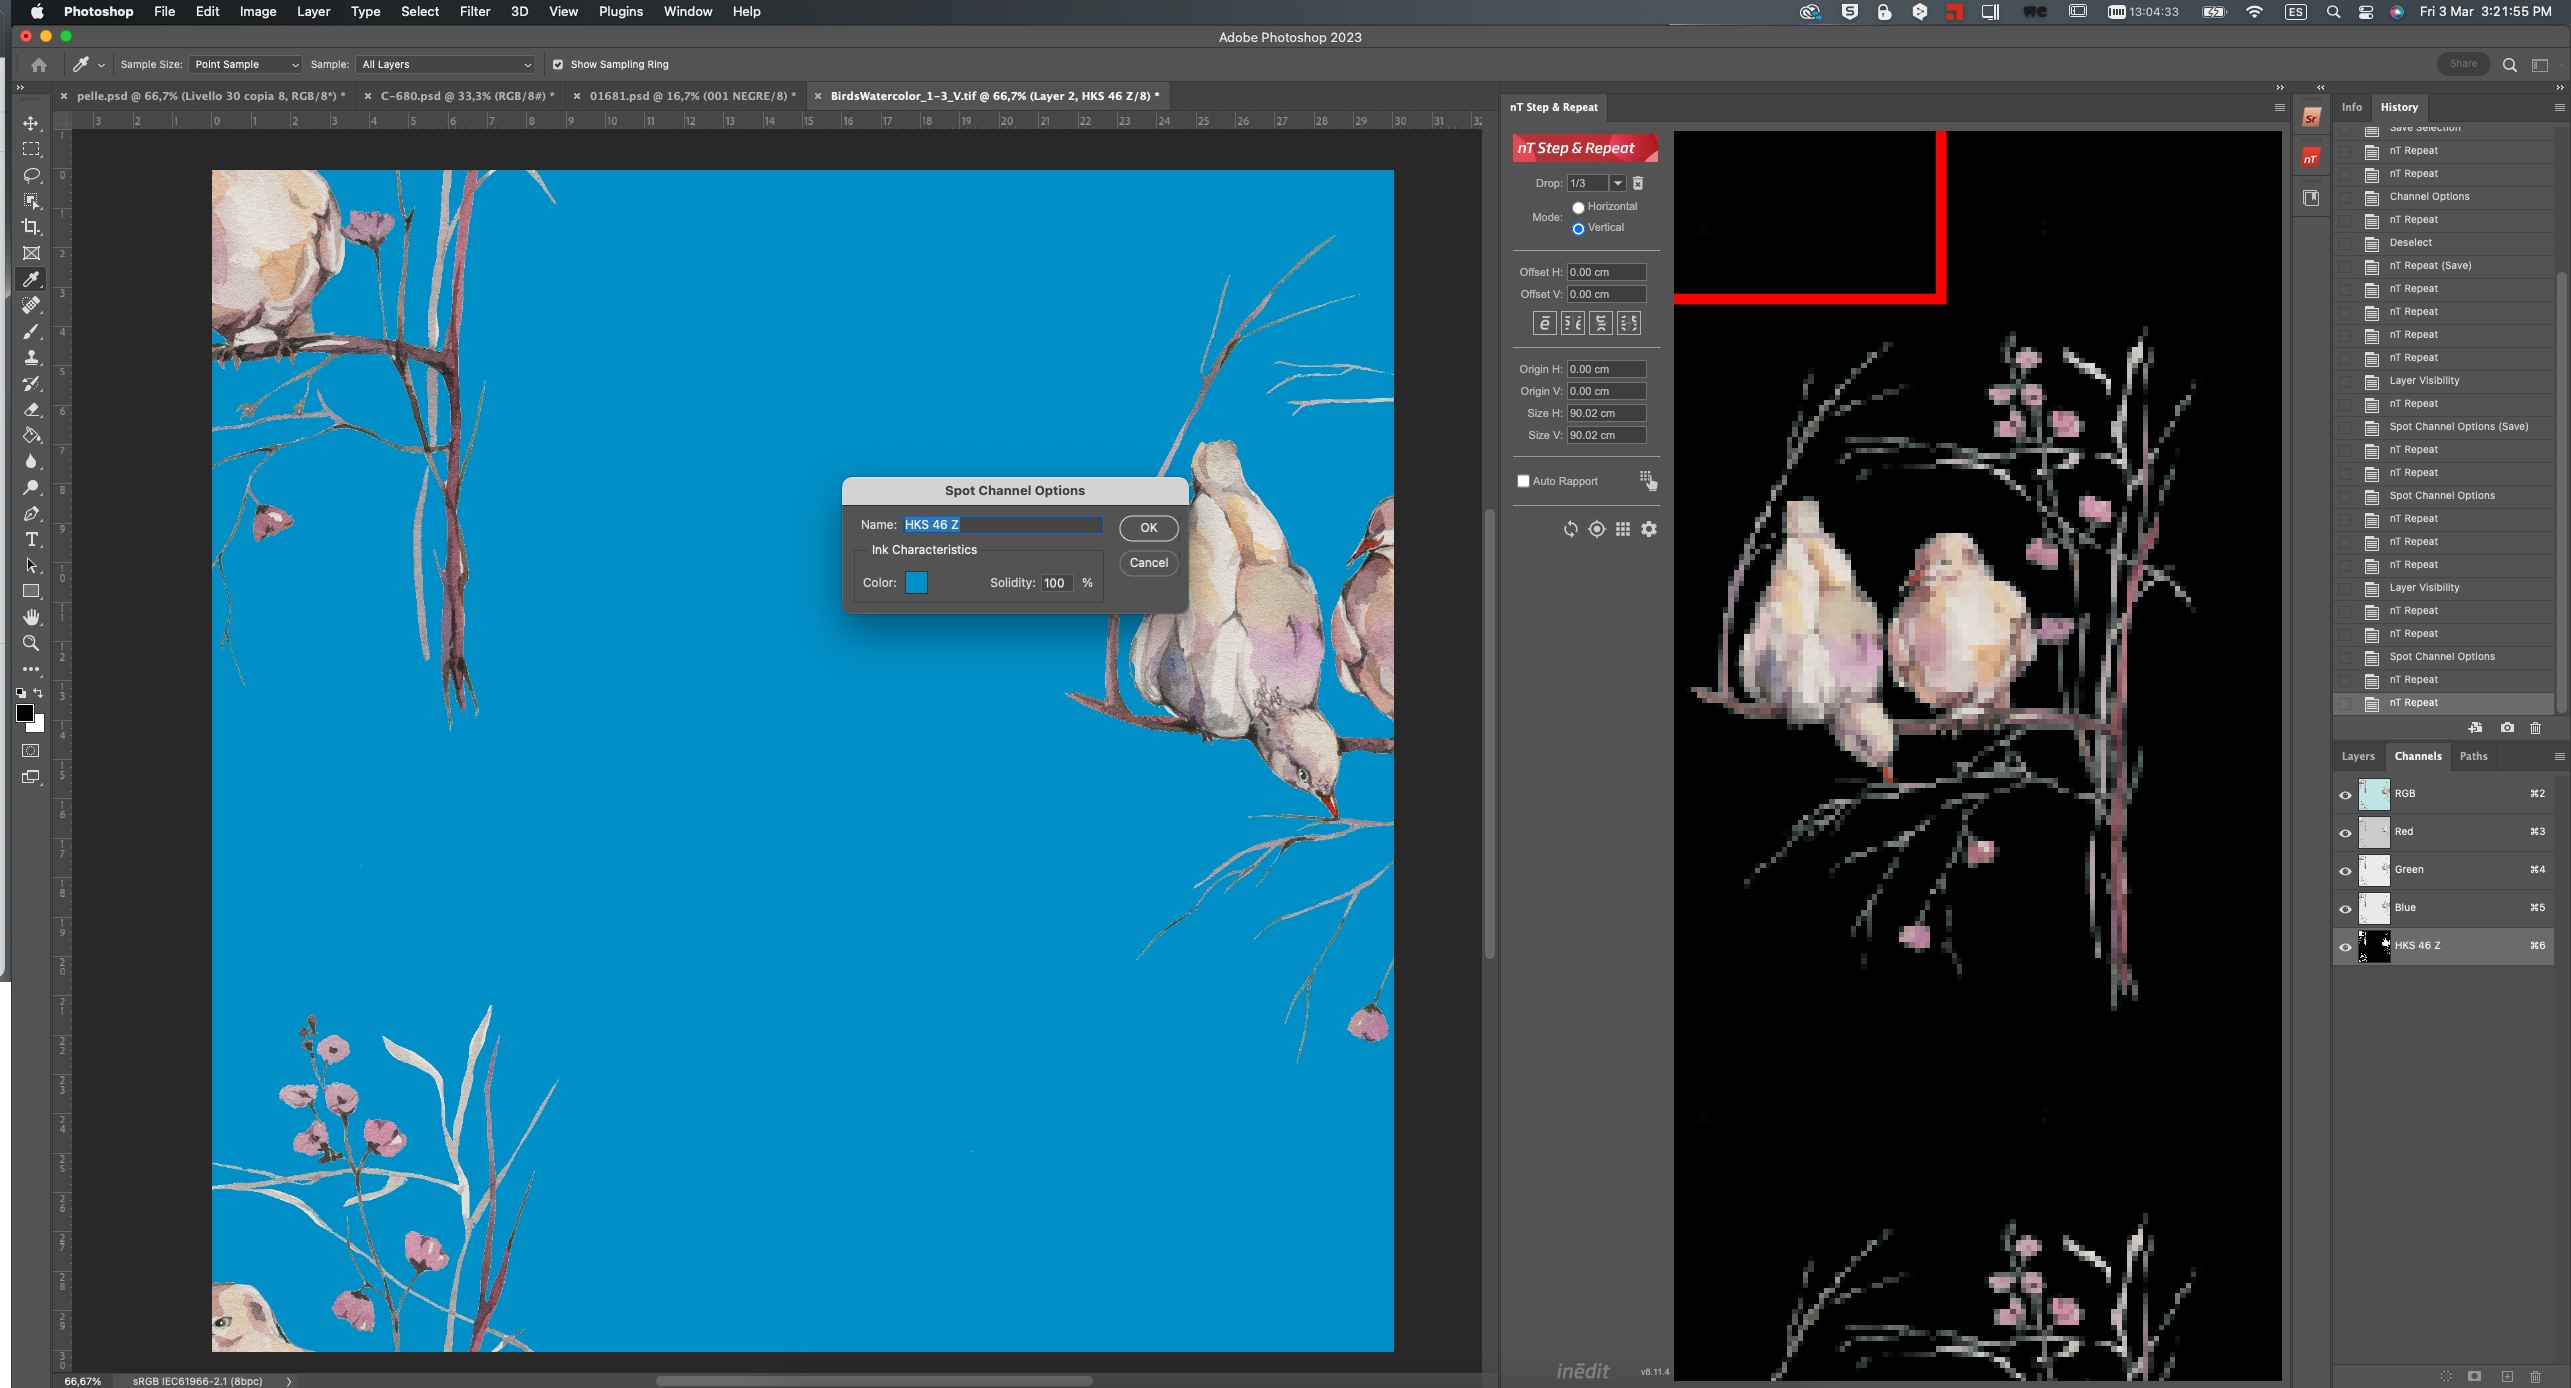Open the Sample All Layers dropdown
2571x1388 pixels.
(x=446, y=64)
